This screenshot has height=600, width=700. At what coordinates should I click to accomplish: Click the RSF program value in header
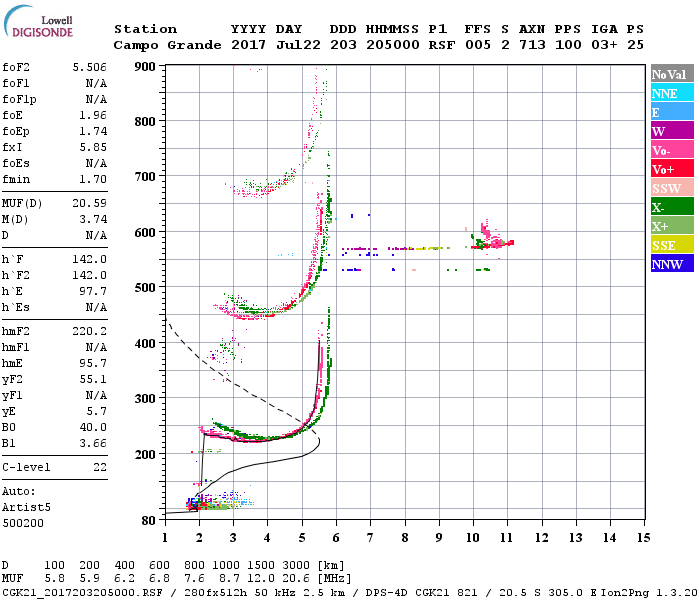(x=442, y=45)
